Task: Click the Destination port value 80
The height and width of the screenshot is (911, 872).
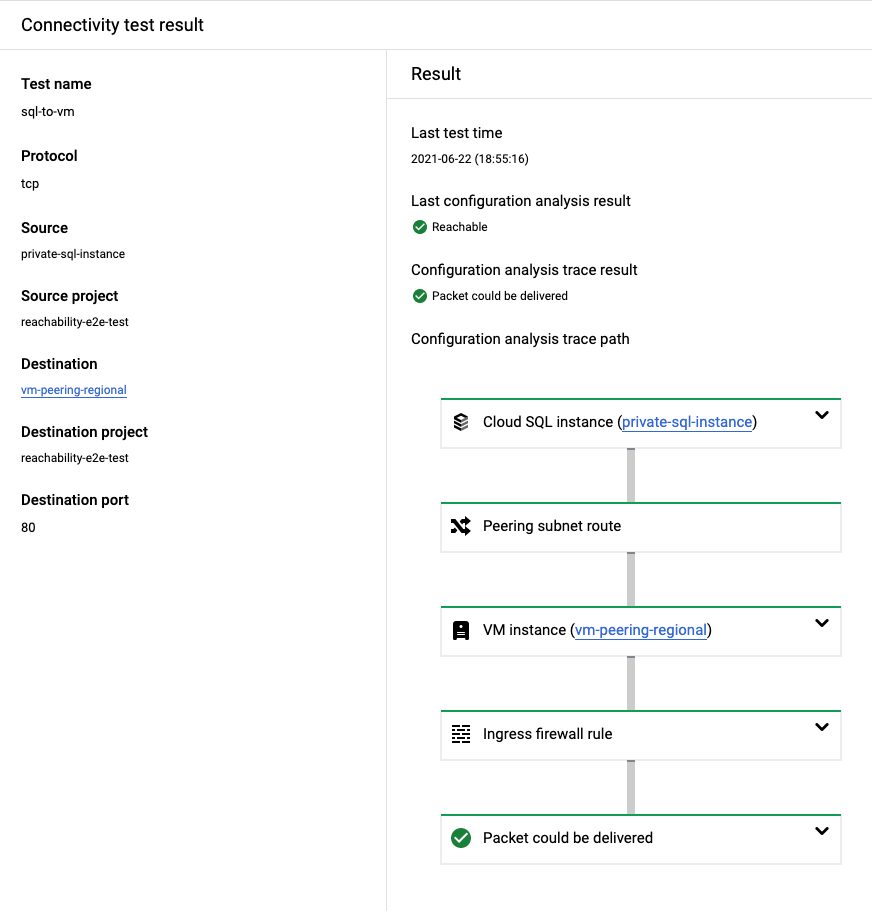Action: (28, 527)
